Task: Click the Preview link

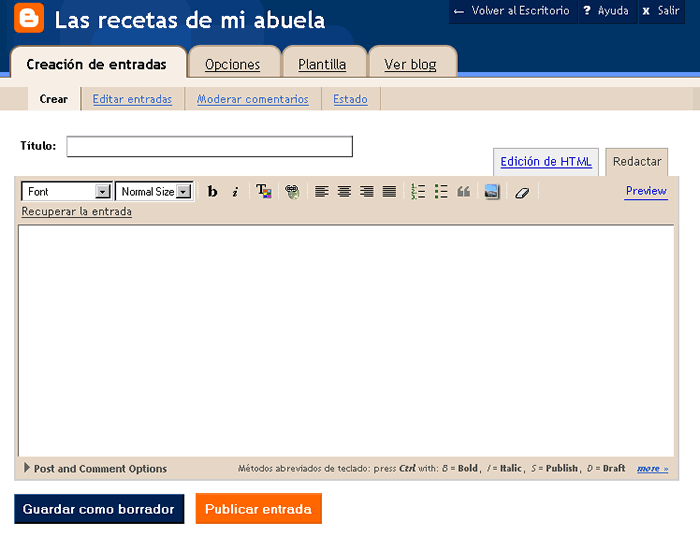Action: pyautogui.click(x=646, y=191)
